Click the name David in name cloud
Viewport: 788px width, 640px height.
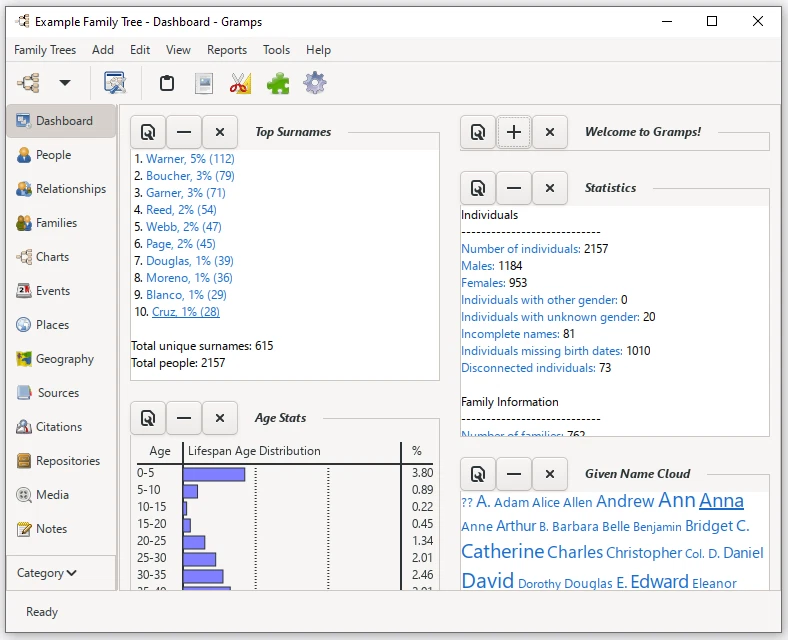coord(487,581)
